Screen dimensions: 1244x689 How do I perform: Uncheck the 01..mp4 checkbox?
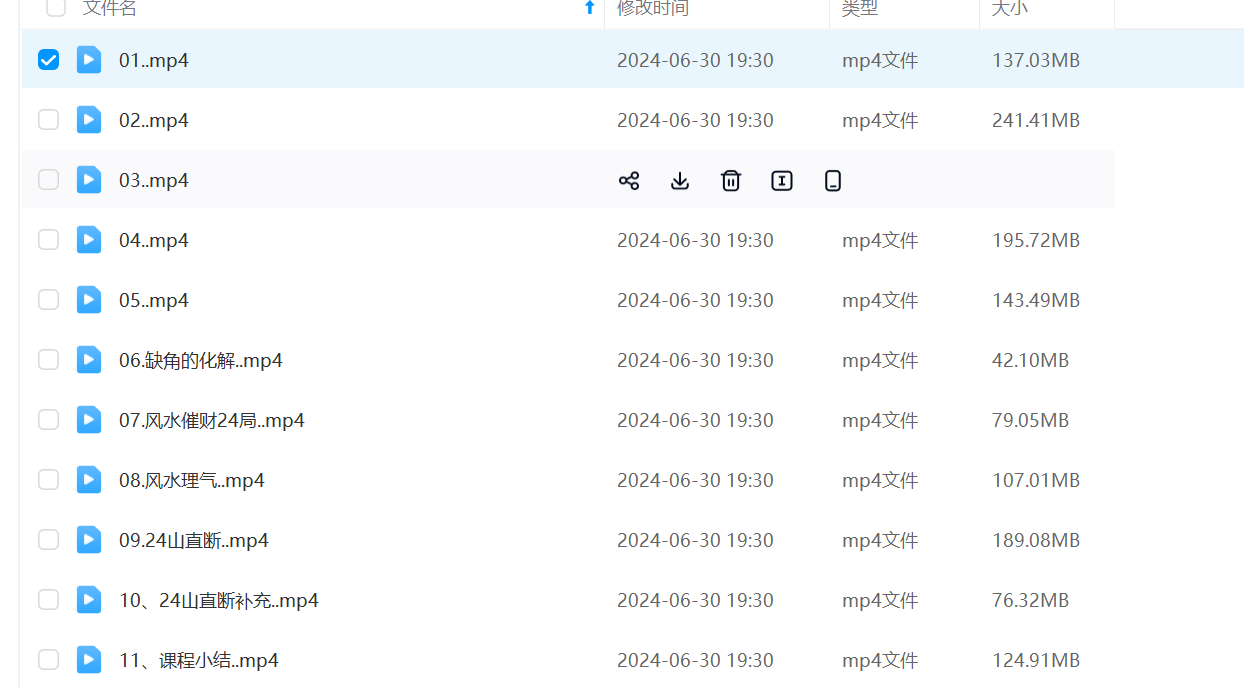(x=48, y=60)
